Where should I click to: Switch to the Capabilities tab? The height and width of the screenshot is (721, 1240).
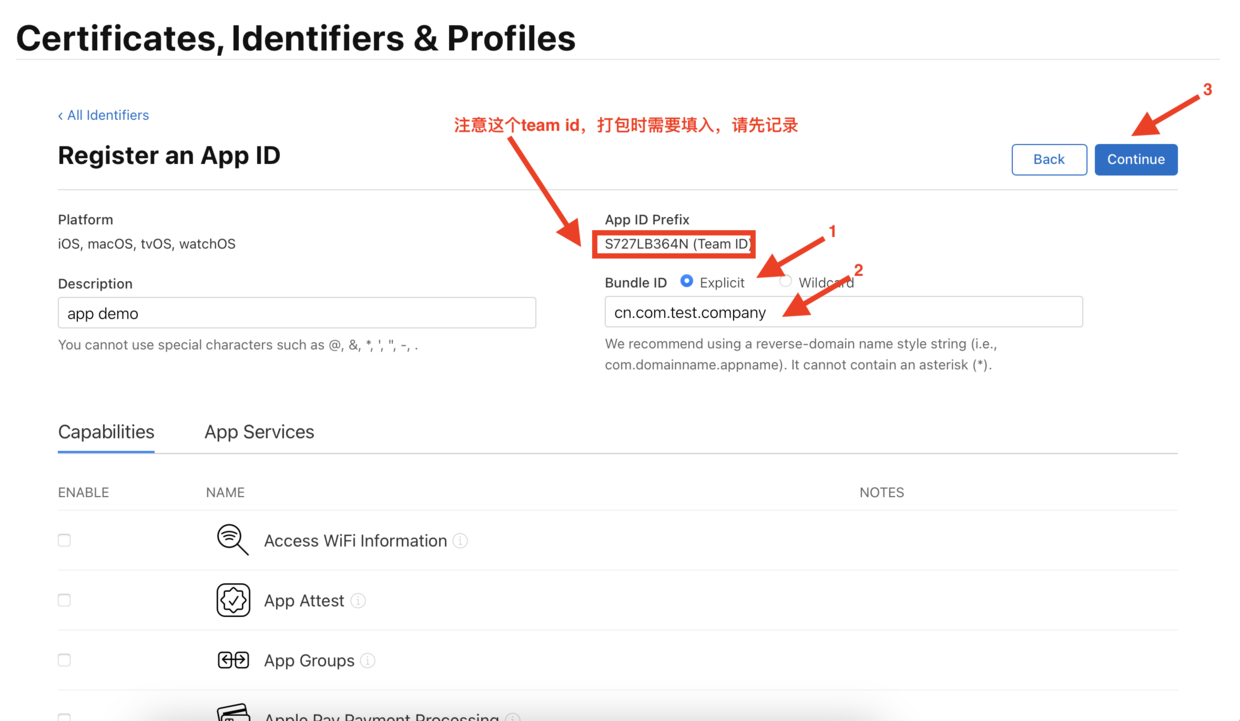[106, 432]
